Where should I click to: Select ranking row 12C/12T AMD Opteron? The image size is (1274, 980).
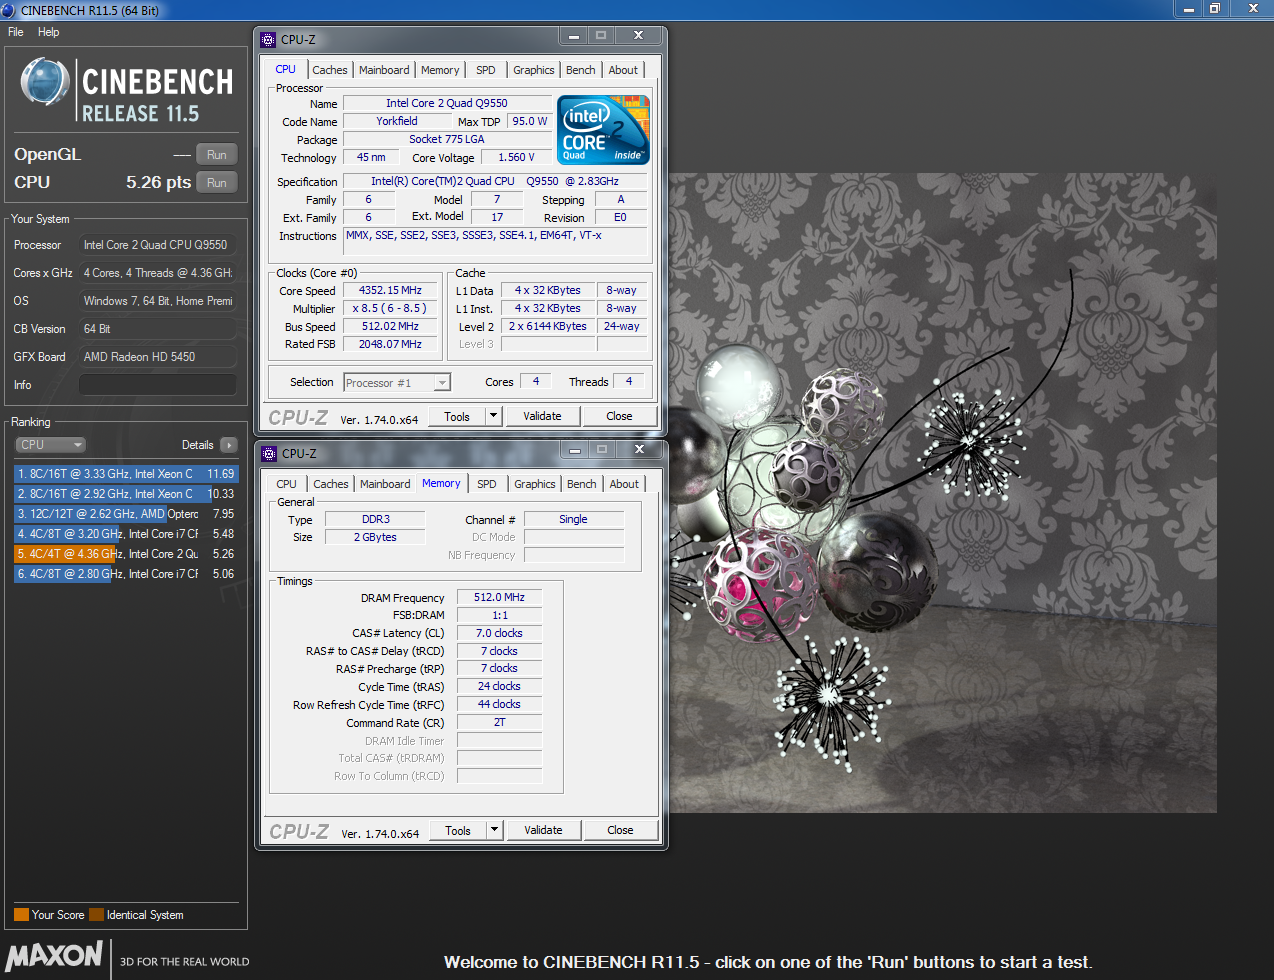pyautogui.click(x=126, y=514)
